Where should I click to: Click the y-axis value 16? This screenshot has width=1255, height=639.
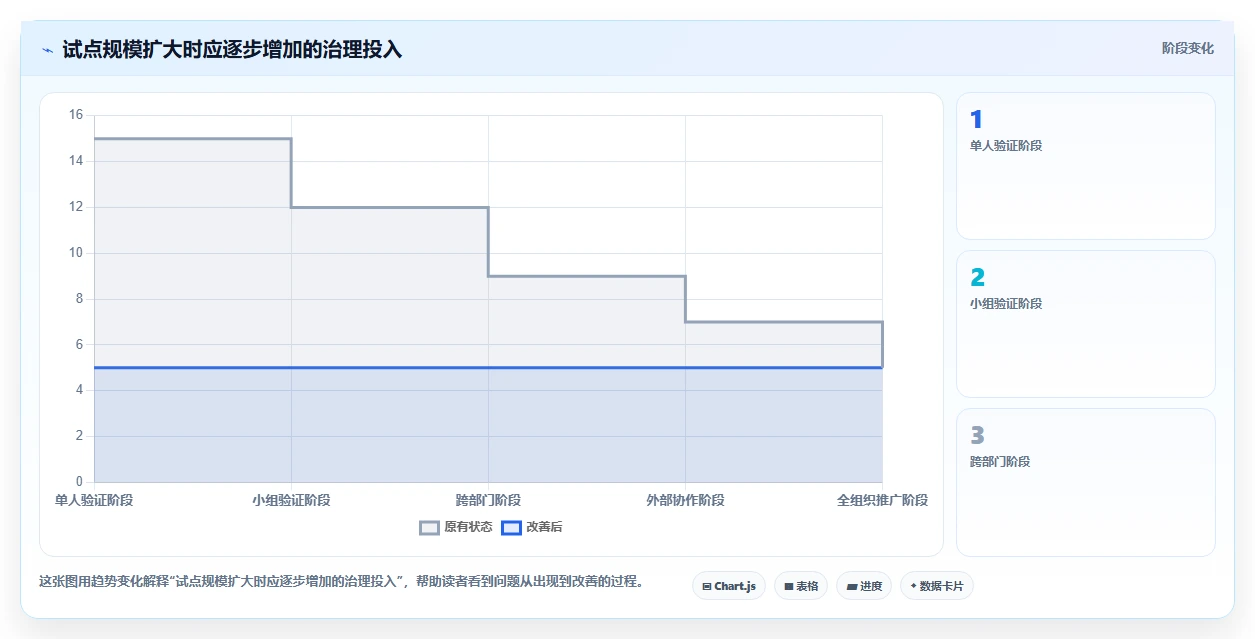(x=76, y=115)
